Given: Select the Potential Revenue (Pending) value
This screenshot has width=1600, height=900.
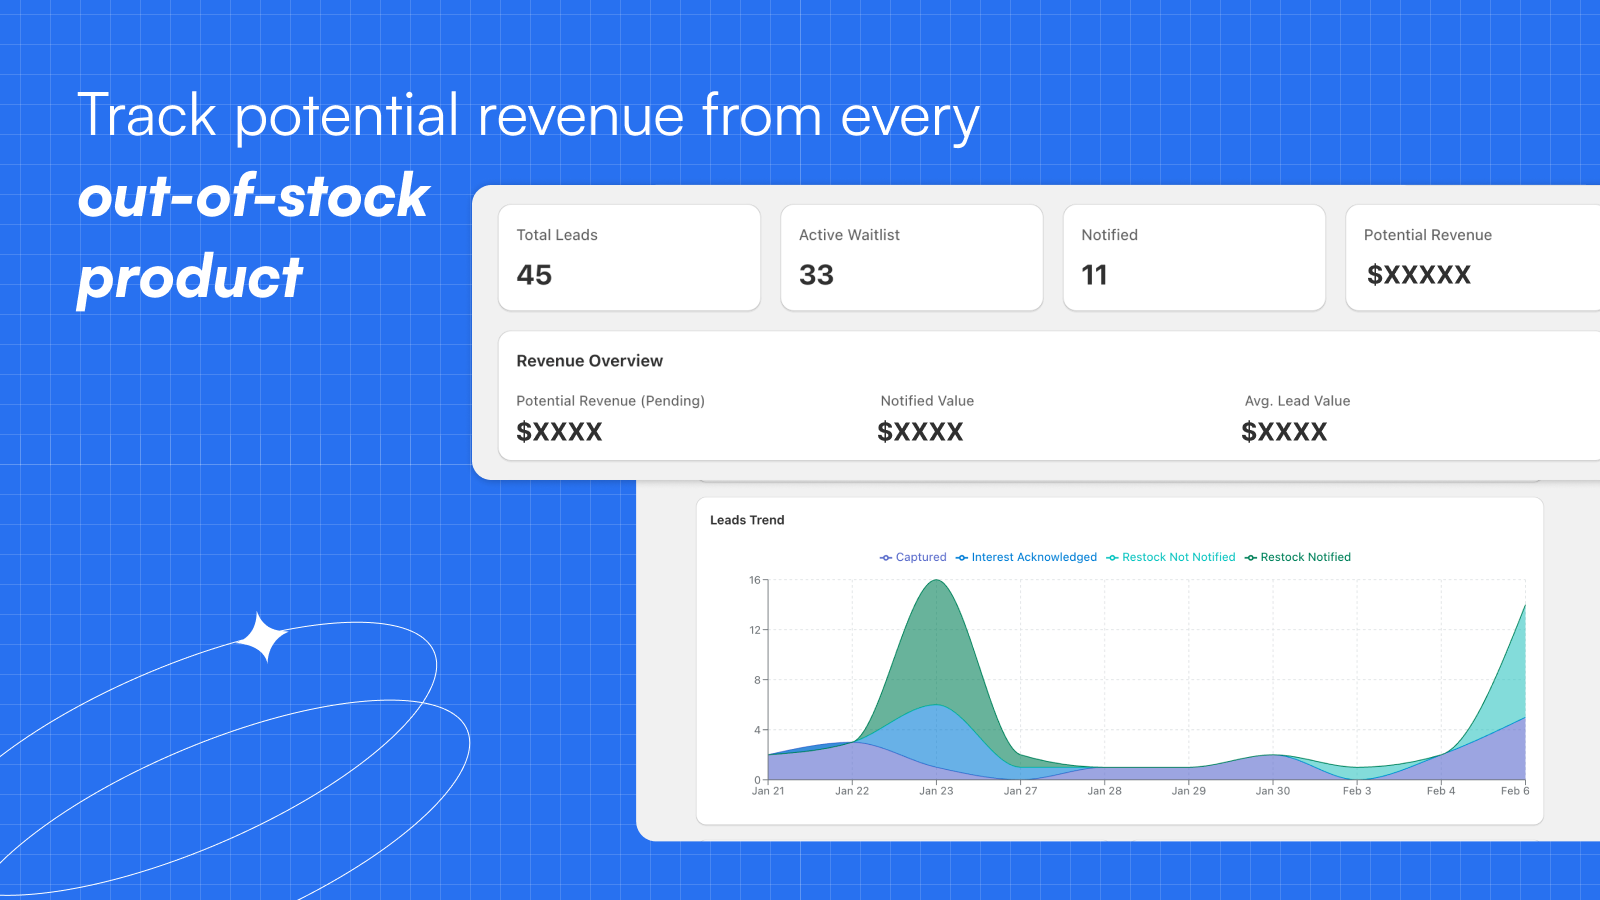Looking at the screenshot, I should click(559, 431).
